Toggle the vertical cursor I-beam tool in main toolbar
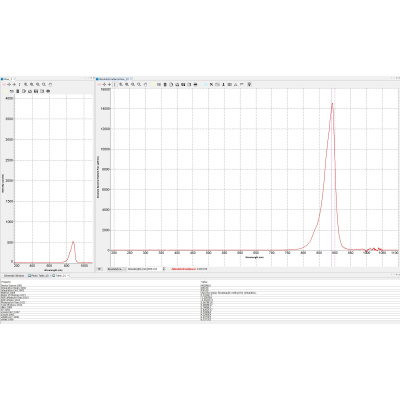The image size is (400, 400). 115,84
